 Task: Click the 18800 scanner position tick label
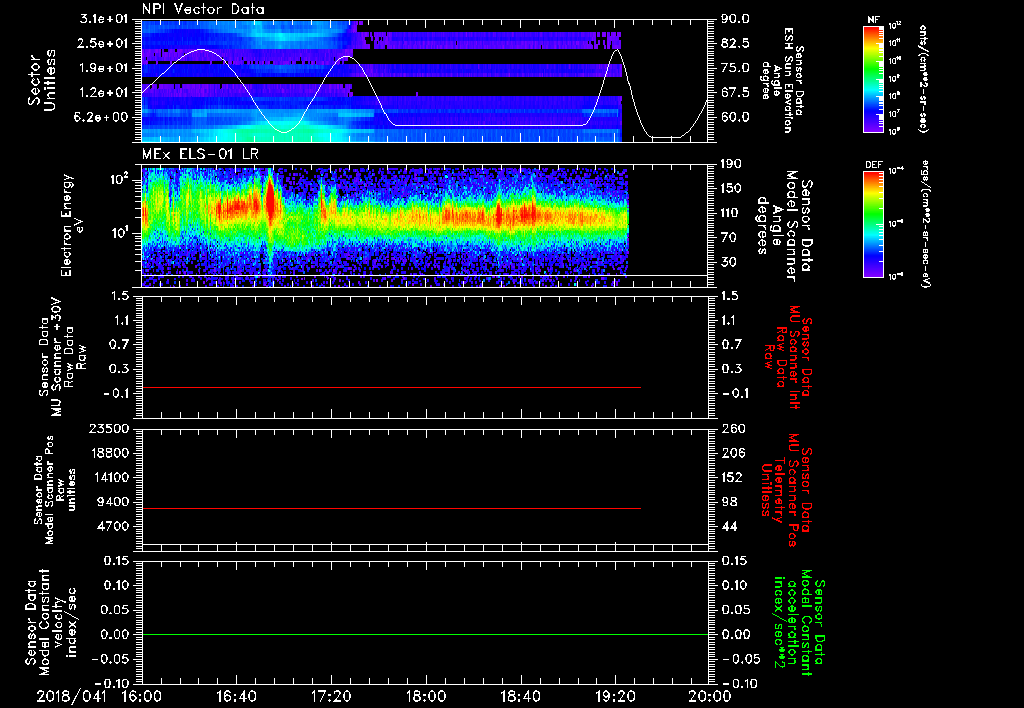pos(112,453)
